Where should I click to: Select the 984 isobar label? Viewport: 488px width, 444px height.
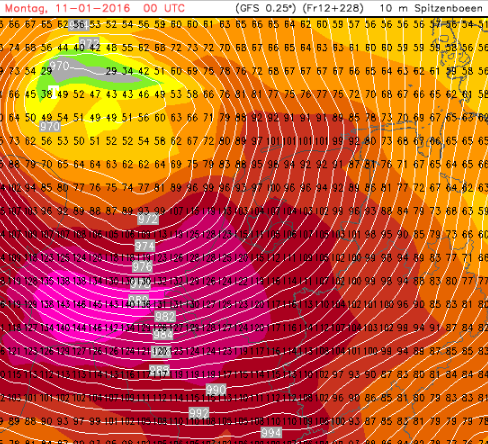[163, 334]
